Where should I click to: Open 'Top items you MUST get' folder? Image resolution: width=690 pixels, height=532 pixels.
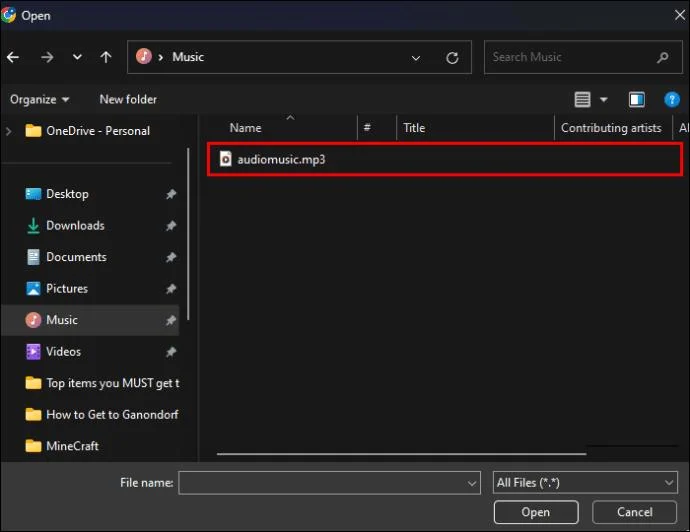102,383
